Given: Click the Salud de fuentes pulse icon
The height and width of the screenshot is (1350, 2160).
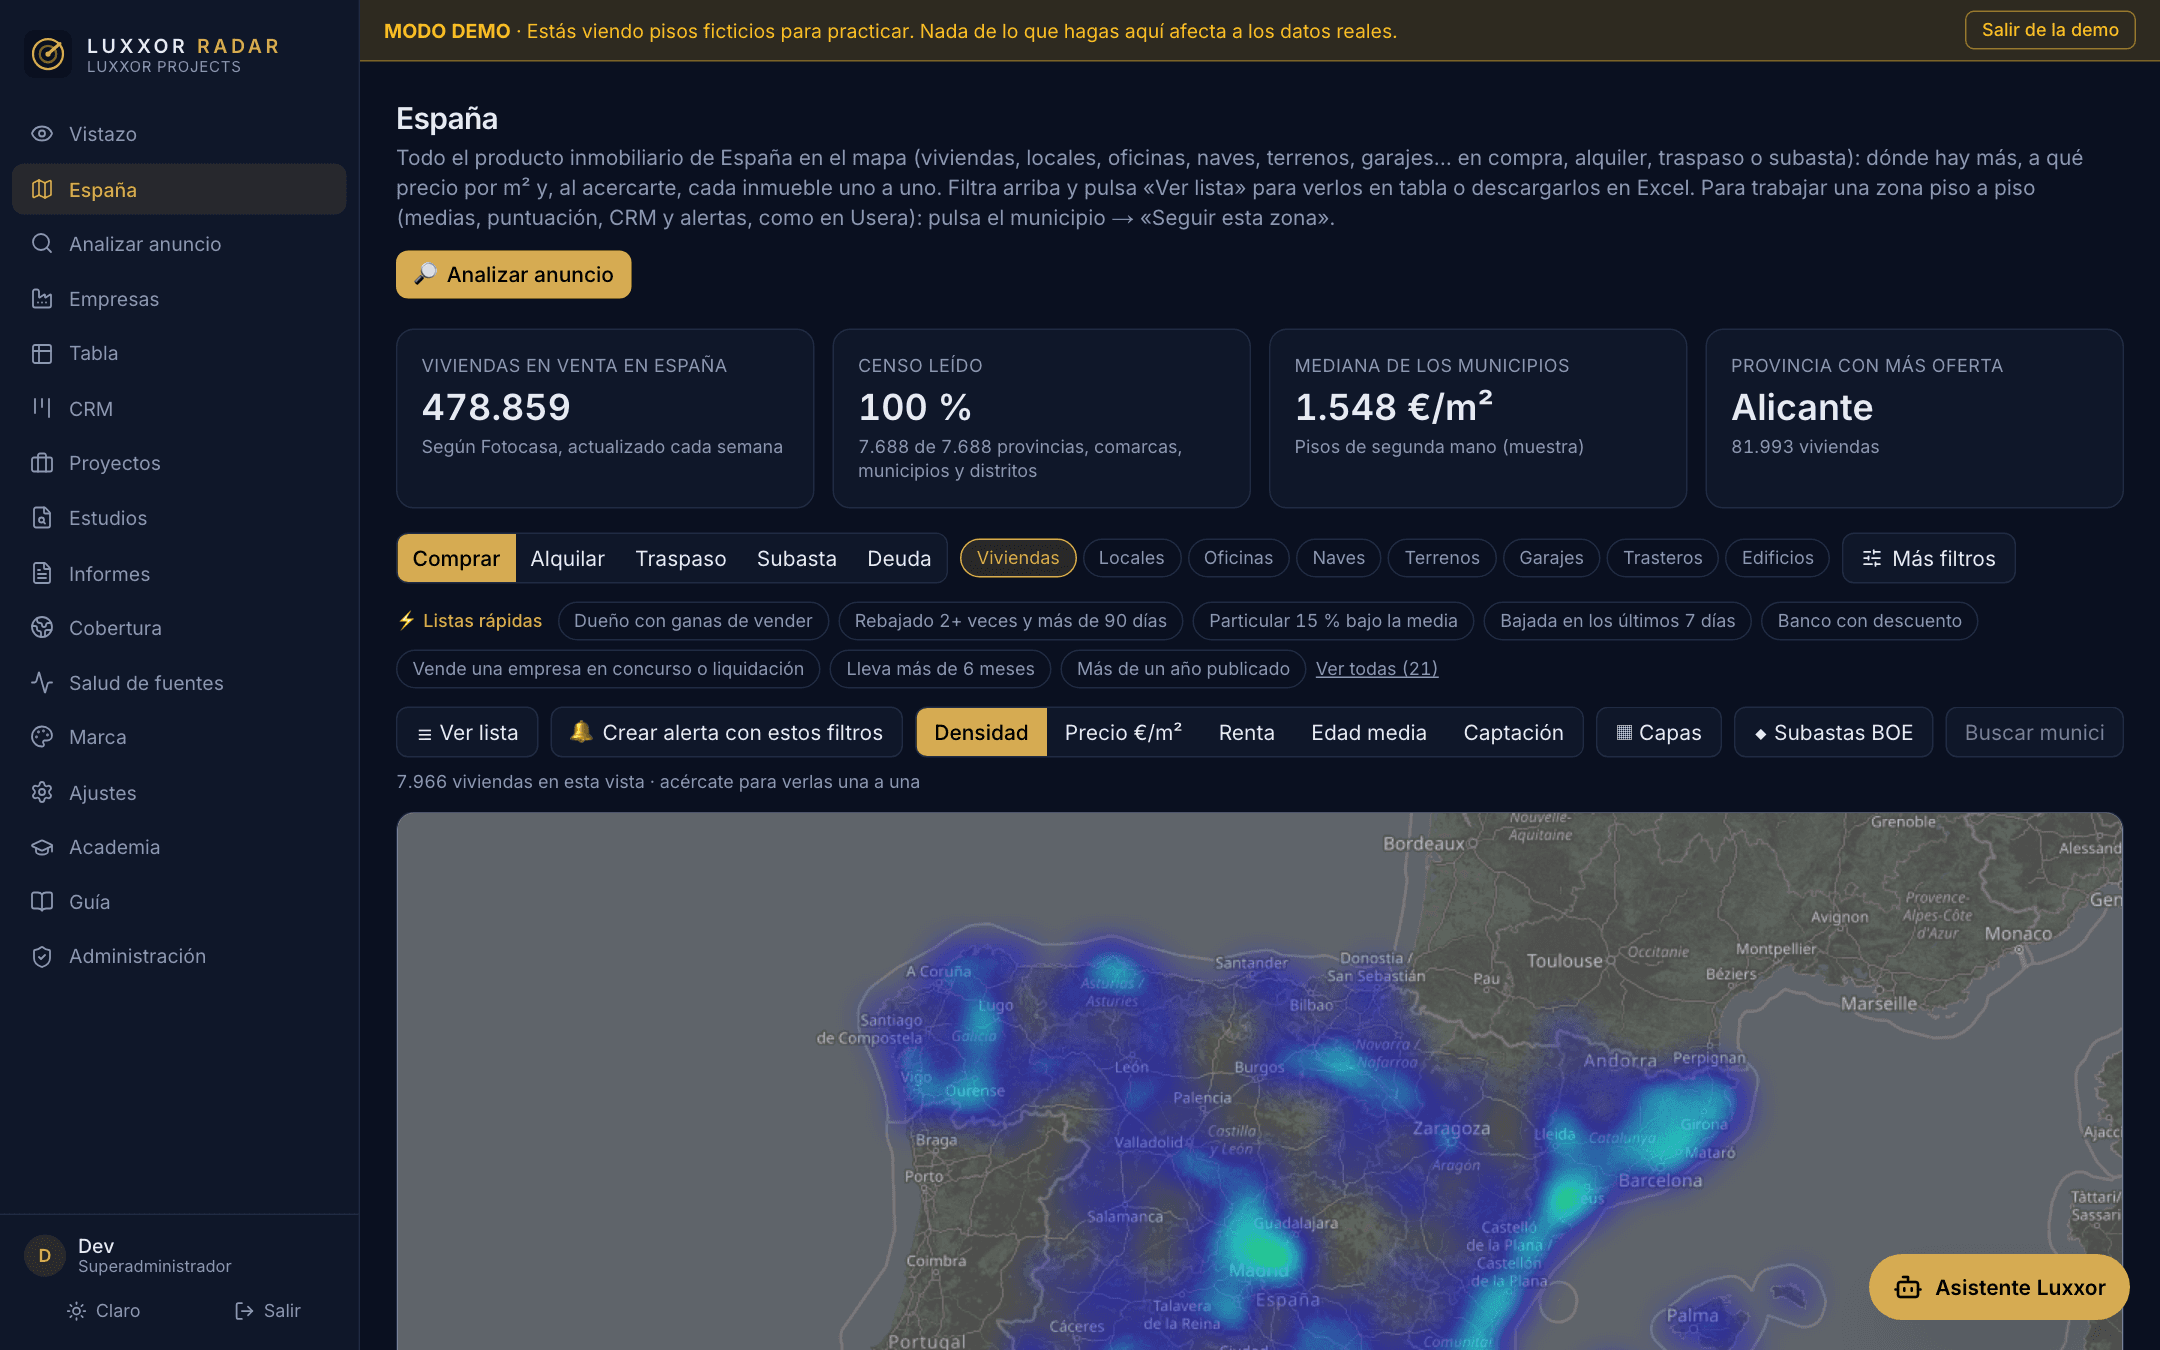Looking at the screenshot, I should tap(42, 682).
